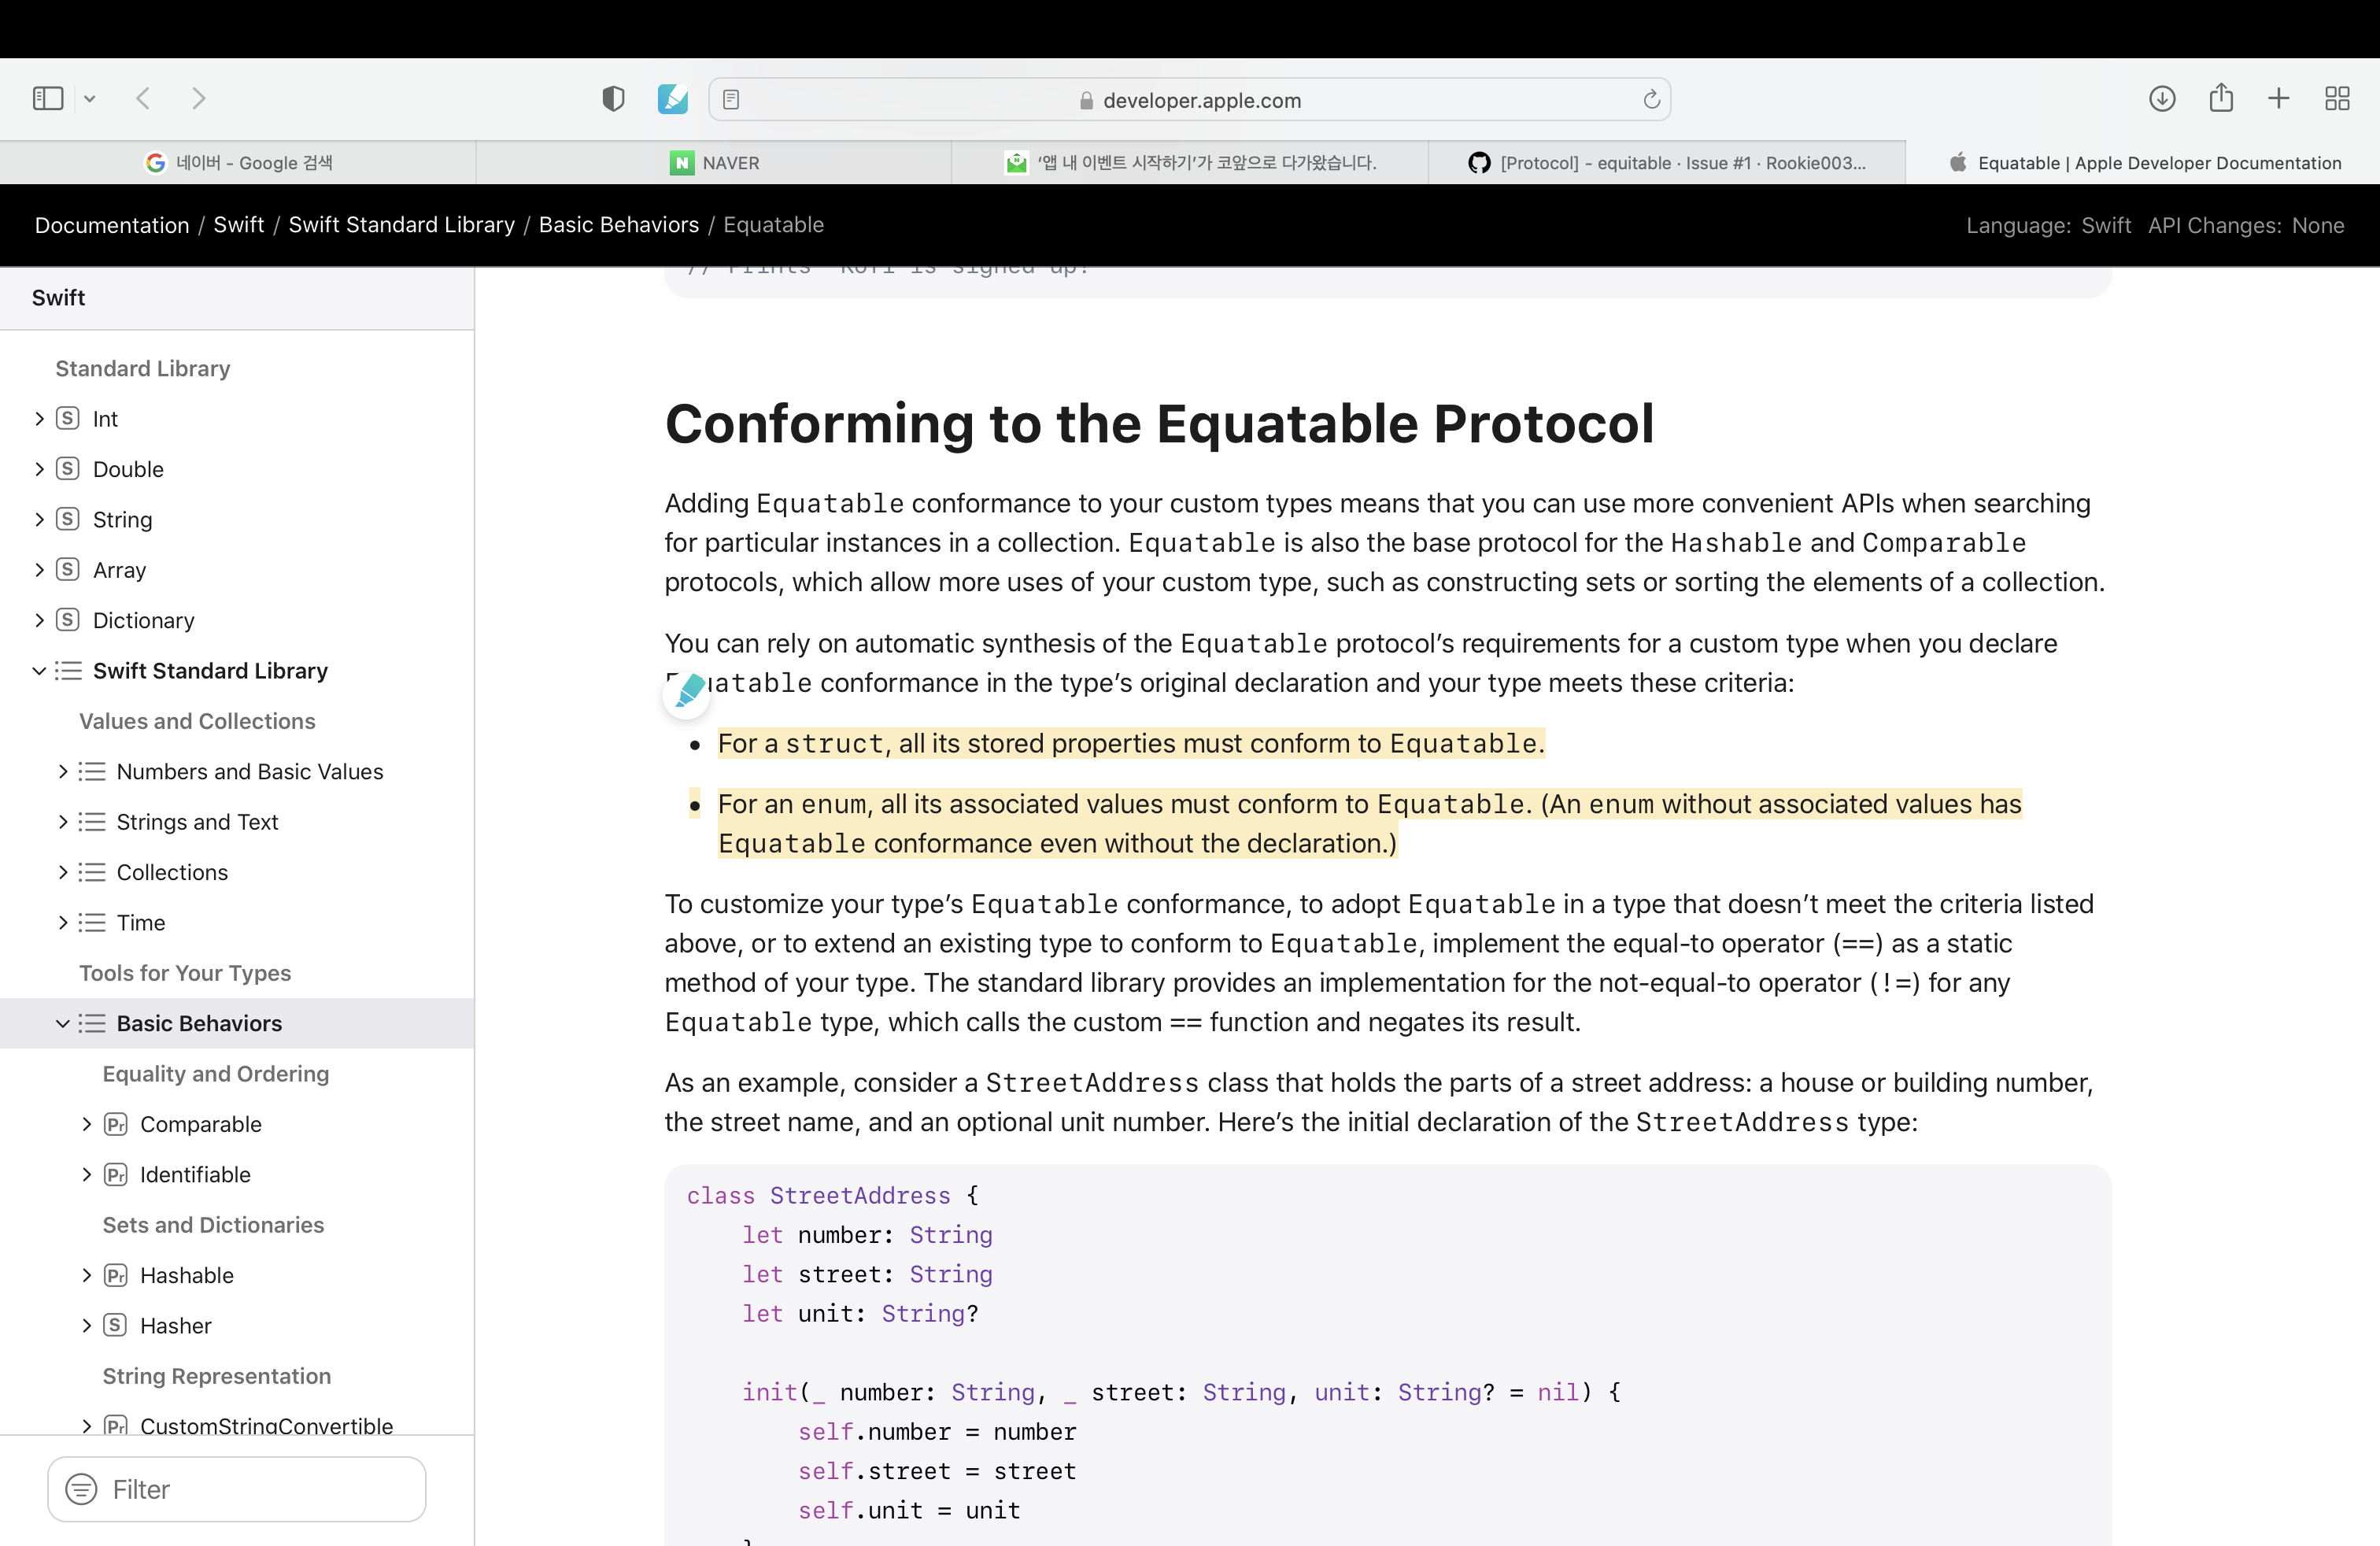The width and height of the screenshot is (2380, 1546).
Task: Show the tab overview grid
Action: click(x=2337, y=98)
